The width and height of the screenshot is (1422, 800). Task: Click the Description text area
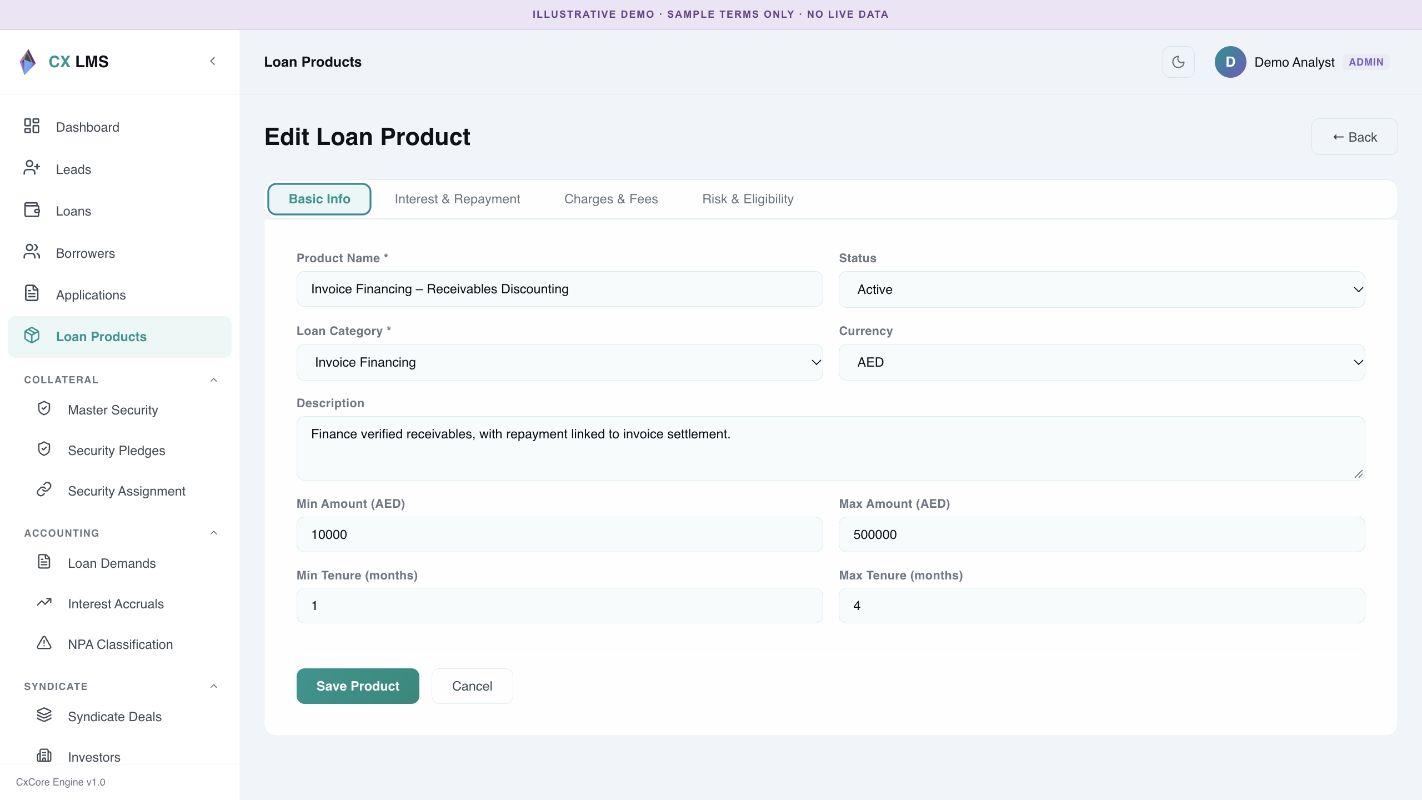pos(830,448)
